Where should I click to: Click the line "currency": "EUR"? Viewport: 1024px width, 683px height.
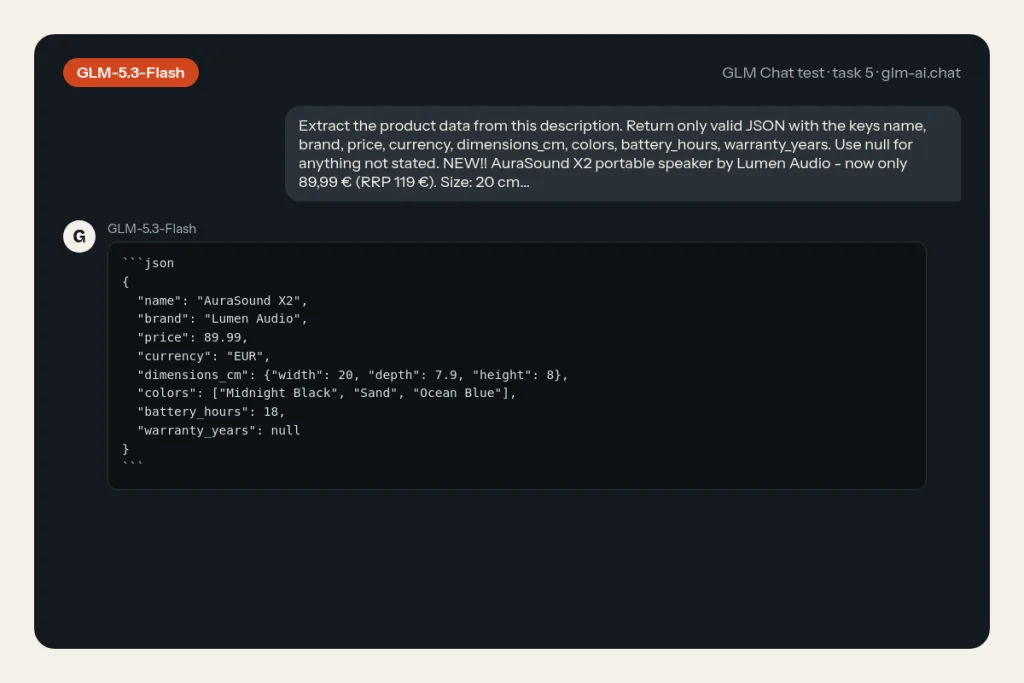(204, 357)
